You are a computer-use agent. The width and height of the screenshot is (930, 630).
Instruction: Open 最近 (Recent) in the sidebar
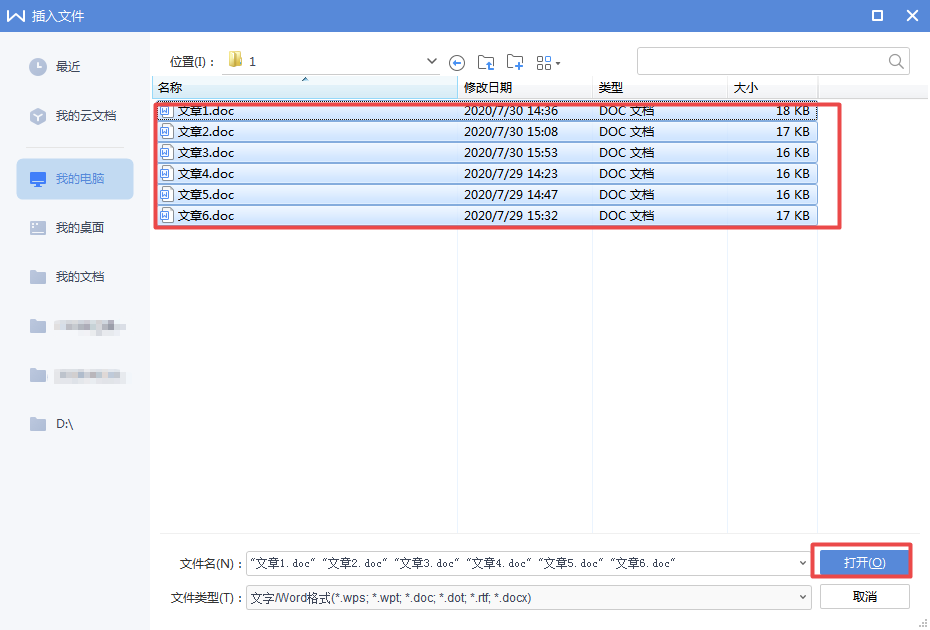[68, 67]
